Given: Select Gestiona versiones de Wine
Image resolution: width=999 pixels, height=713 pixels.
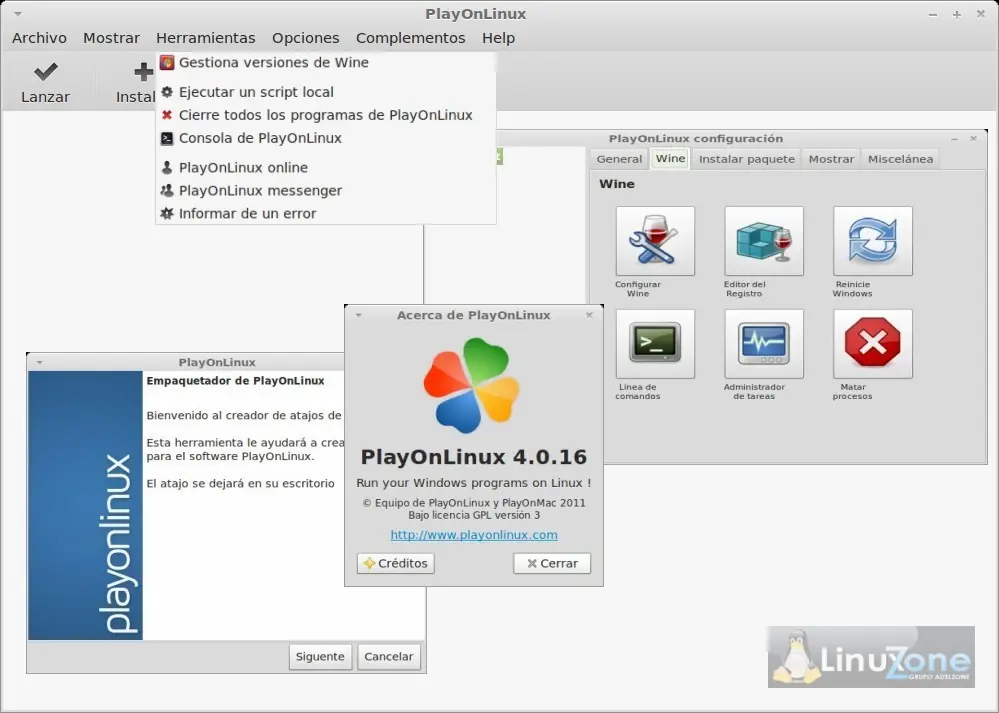Looking at the screenshot, I should (326, 62).
